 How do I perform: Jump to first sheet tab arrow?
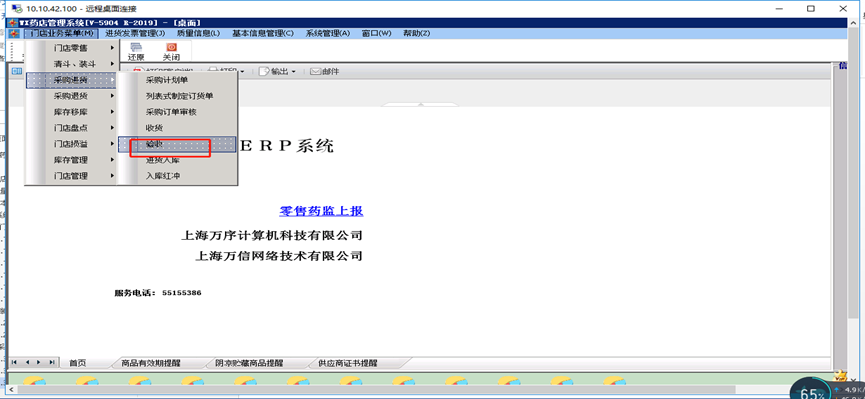pyautogui.click(x=14, y=362)
